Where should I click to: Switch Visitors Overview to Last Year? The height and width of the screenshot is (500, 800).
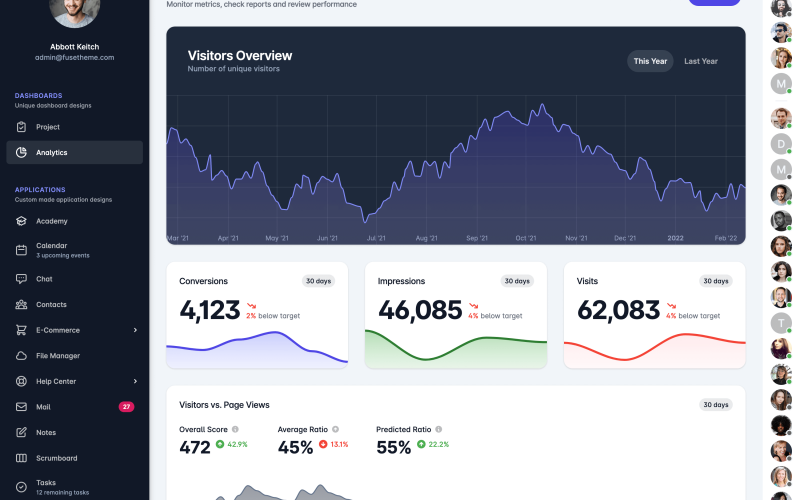click(701, 61)
